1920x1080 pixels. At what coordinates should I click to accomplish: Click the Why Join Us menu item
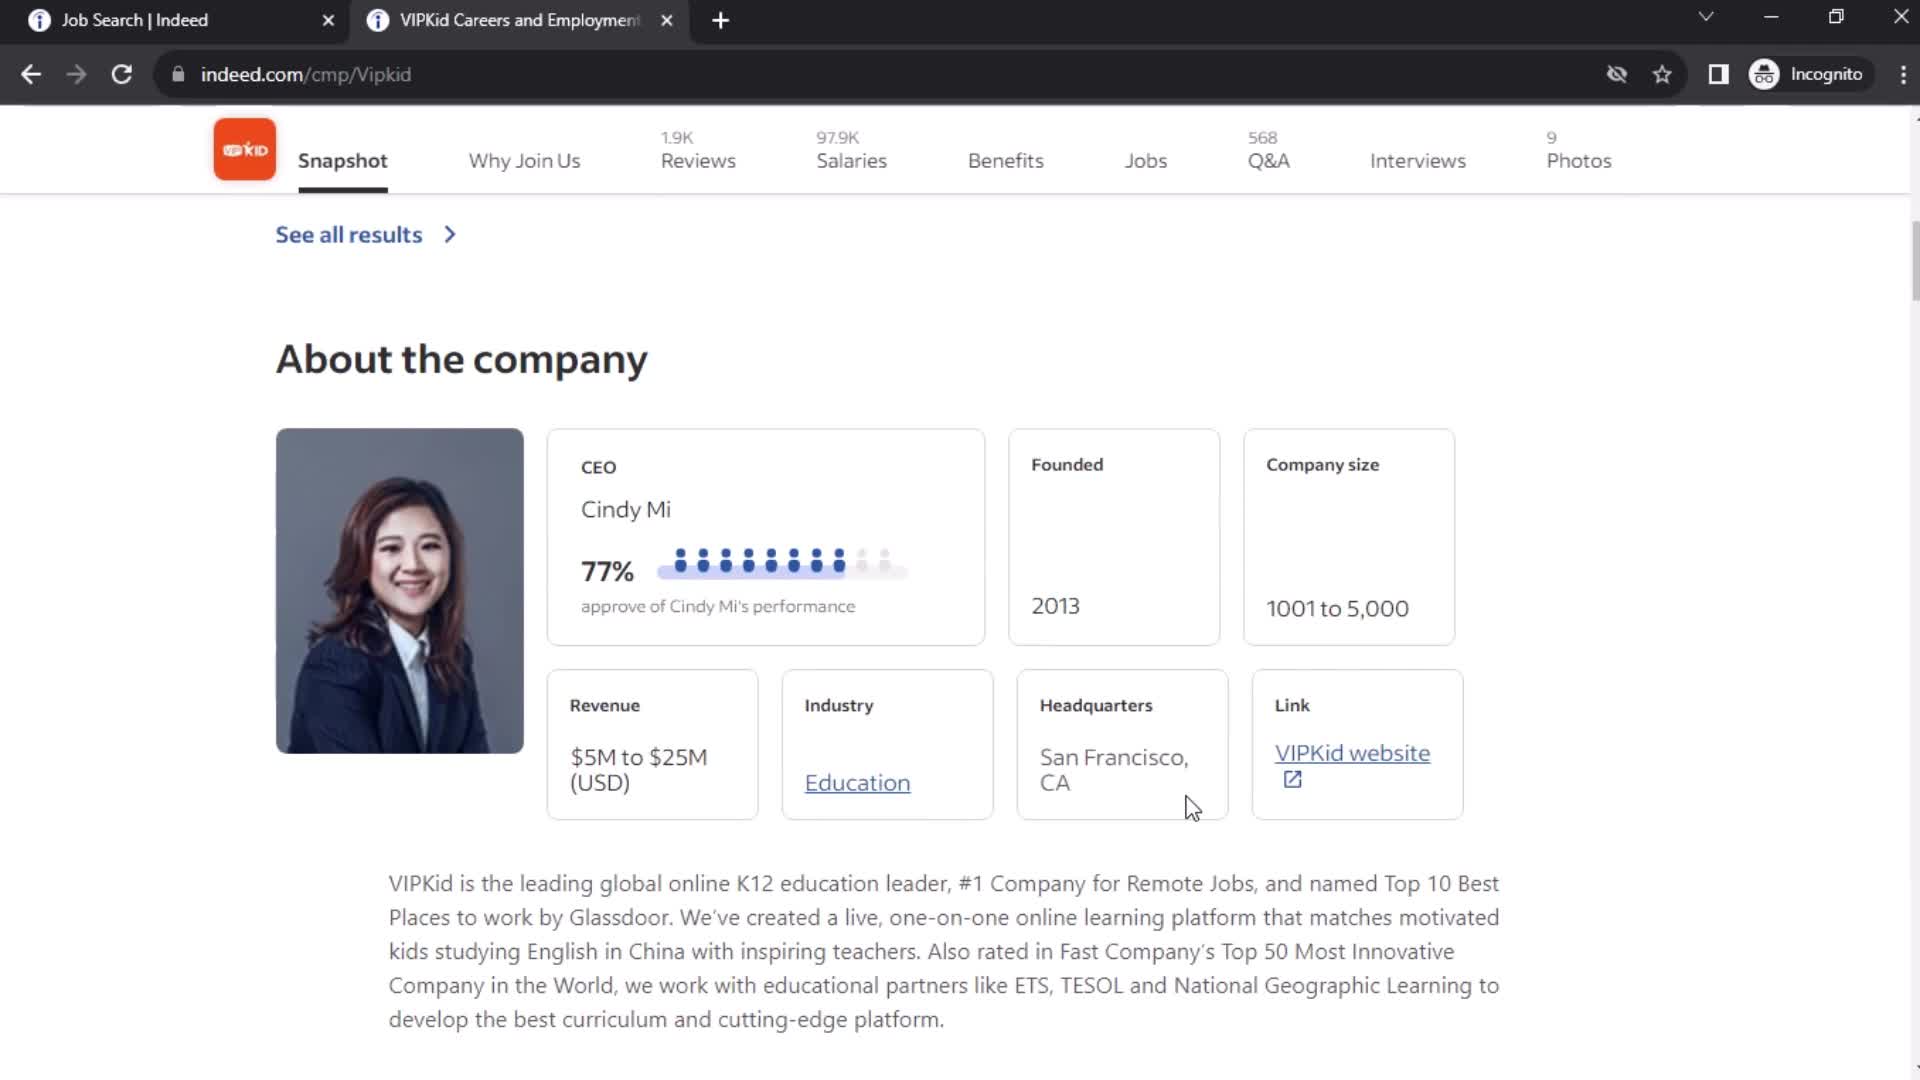[x=525, y=161]
